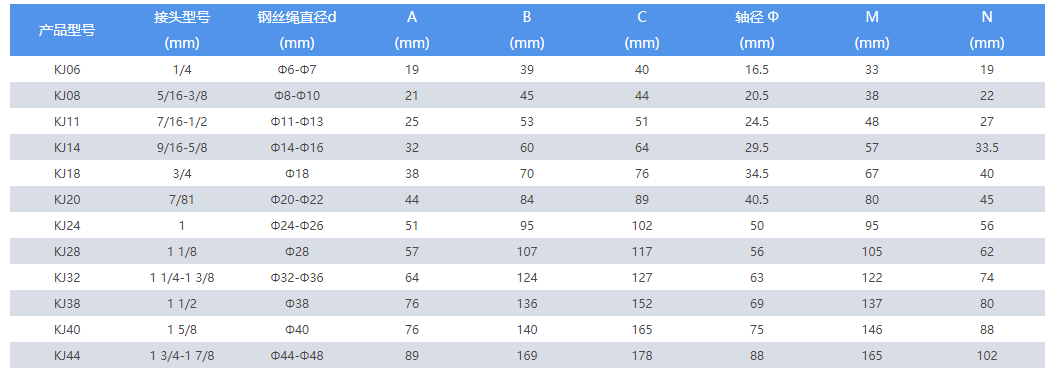Select the 1 1/4-1 3/8 connector cell
The image size is (1058, 370).
182,278
